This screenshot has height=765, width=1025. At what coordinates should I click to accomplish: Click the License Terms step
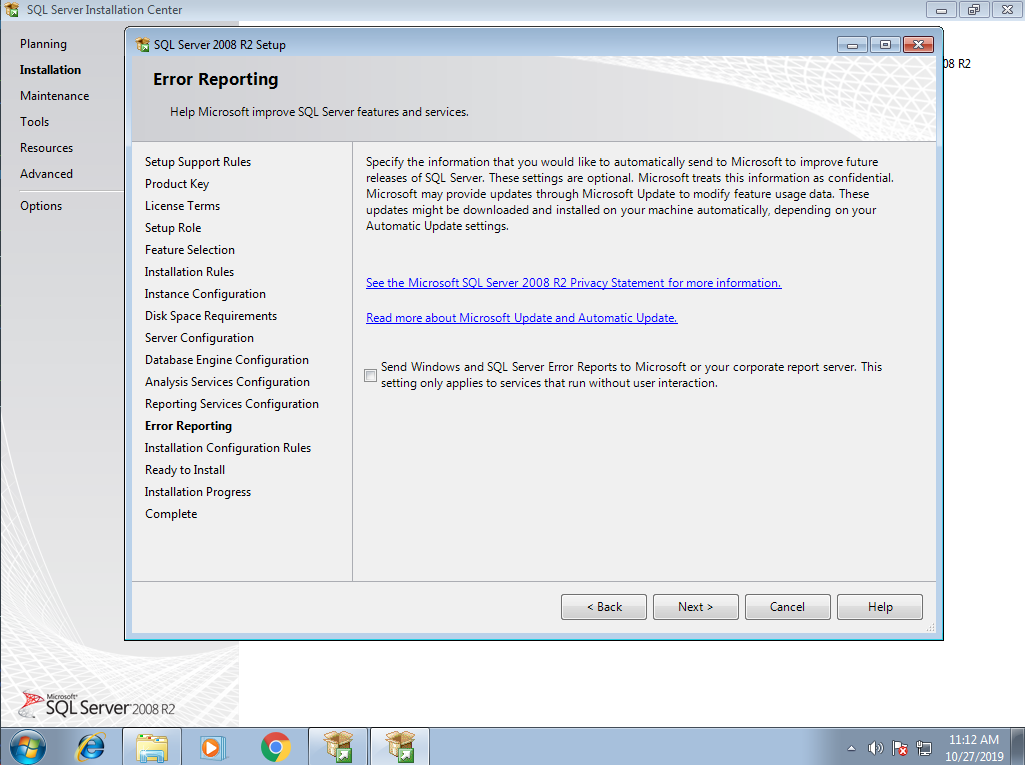182,206
